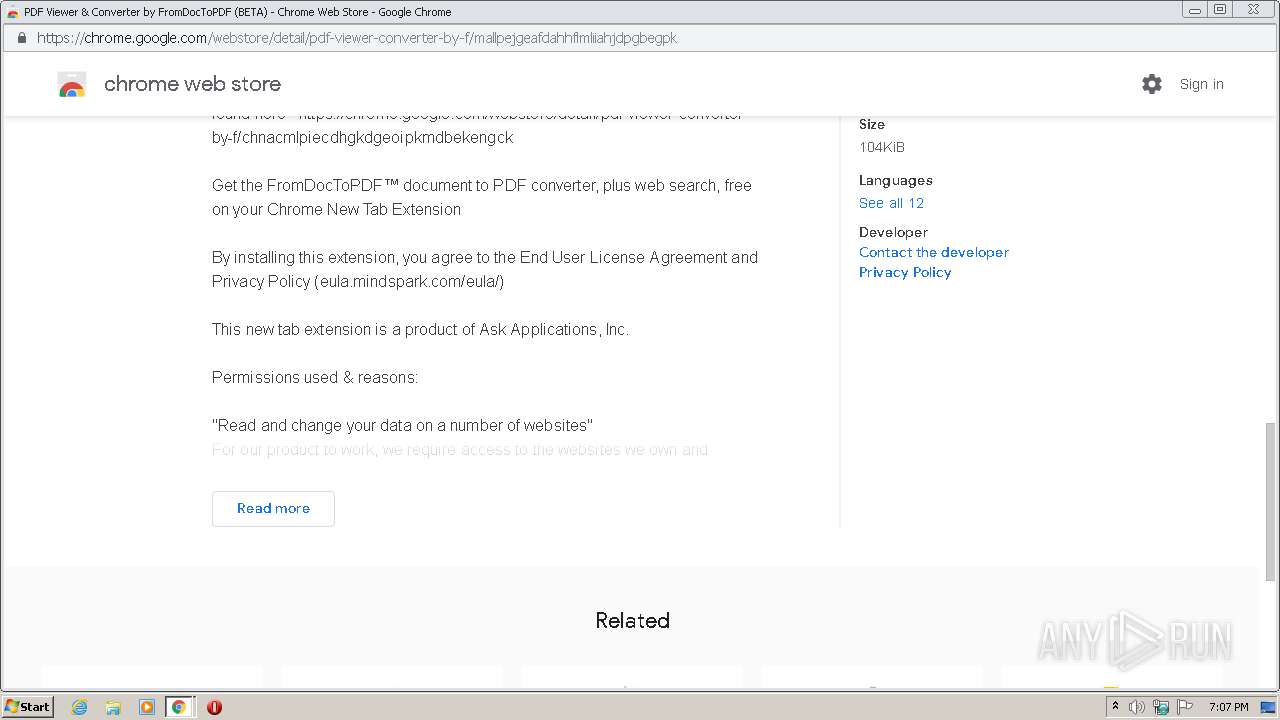Click the chrome web store title text
Viewport: 1280px width, 720px height.
pos(192,84)
